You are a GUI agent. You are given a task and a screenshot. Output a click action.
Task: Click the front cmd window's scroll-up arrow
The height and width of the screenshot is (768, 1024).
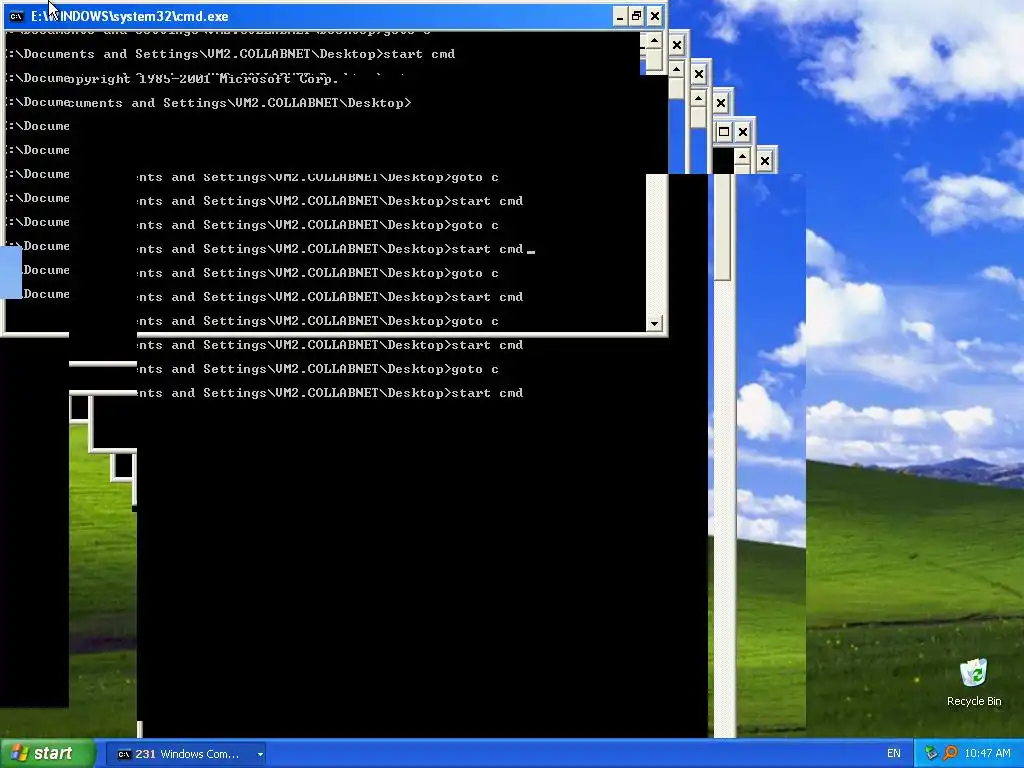[x=654, y=41]
